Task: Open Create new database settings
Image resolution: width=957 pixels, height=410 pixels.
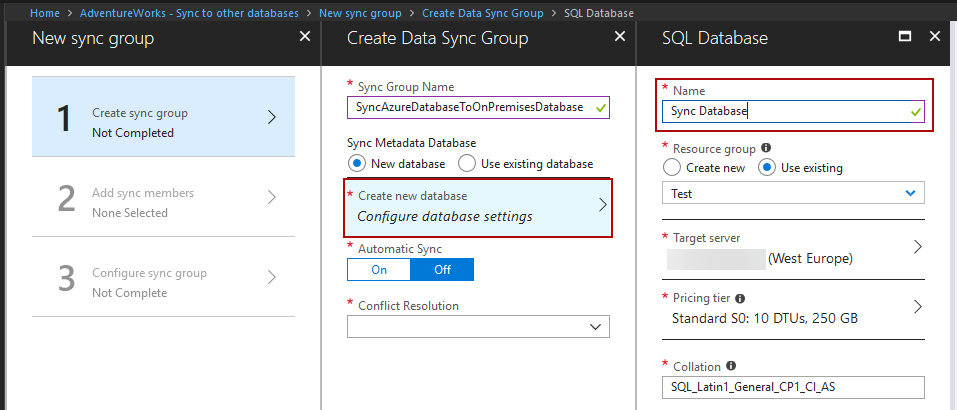Action: [478, 207]
